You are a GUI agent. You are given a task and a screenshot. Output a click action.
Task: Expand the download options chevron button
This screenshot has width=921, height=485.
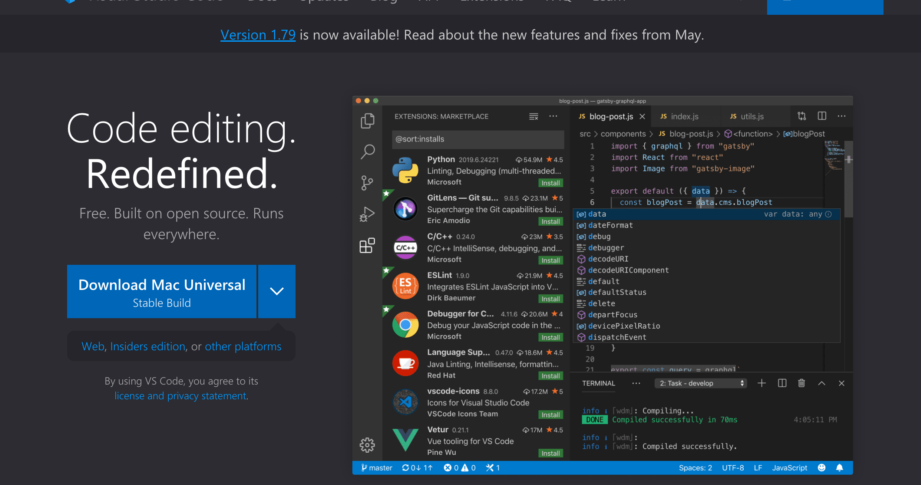277,291
